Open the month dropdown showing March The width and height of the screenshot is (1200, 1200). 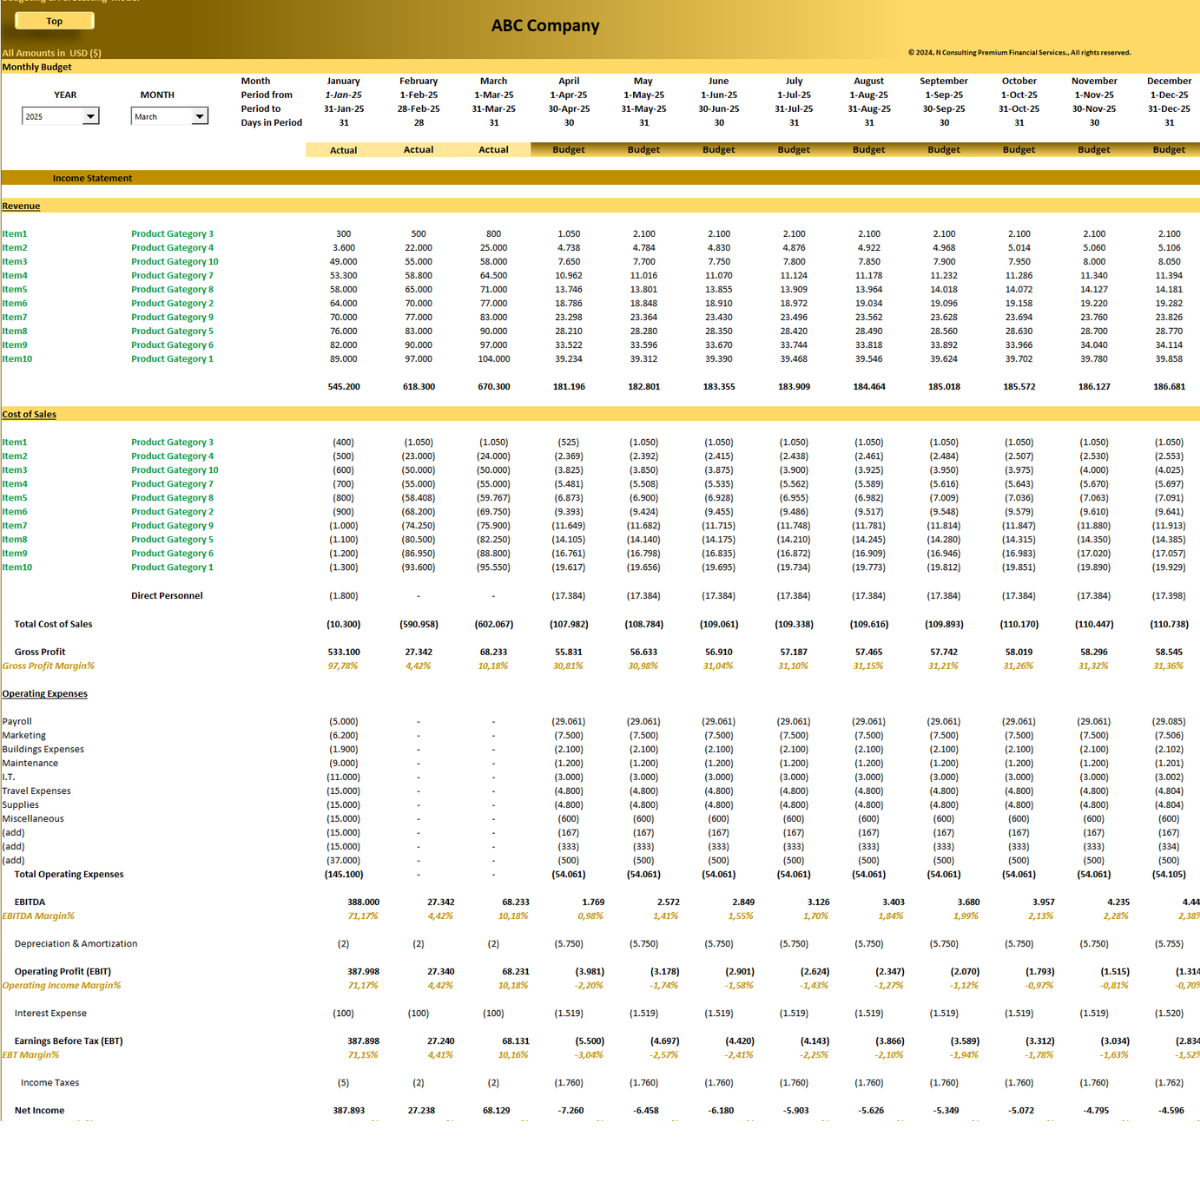(x=199, y=116)
